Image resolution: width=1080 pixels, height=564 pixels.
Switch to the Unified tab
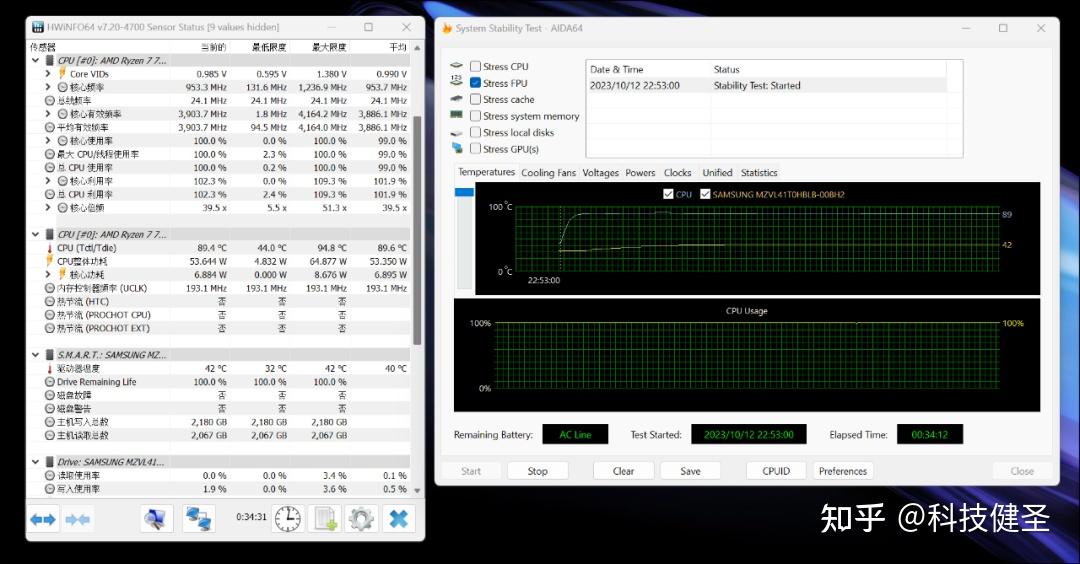pos(717,173)
